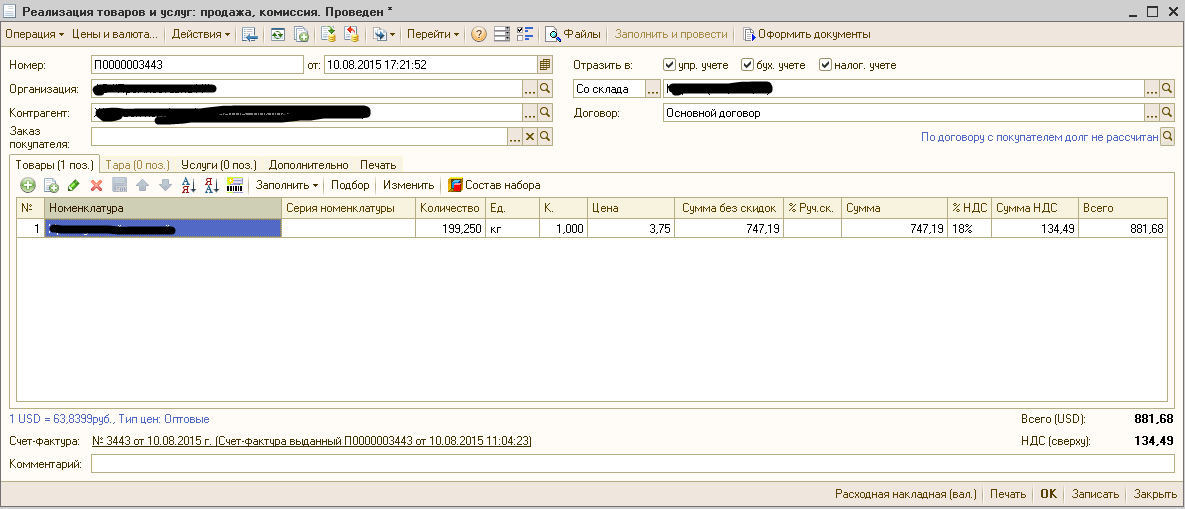Switch to the Дополнительно tab
The image size is (1185, 509).
pos(308,165)
